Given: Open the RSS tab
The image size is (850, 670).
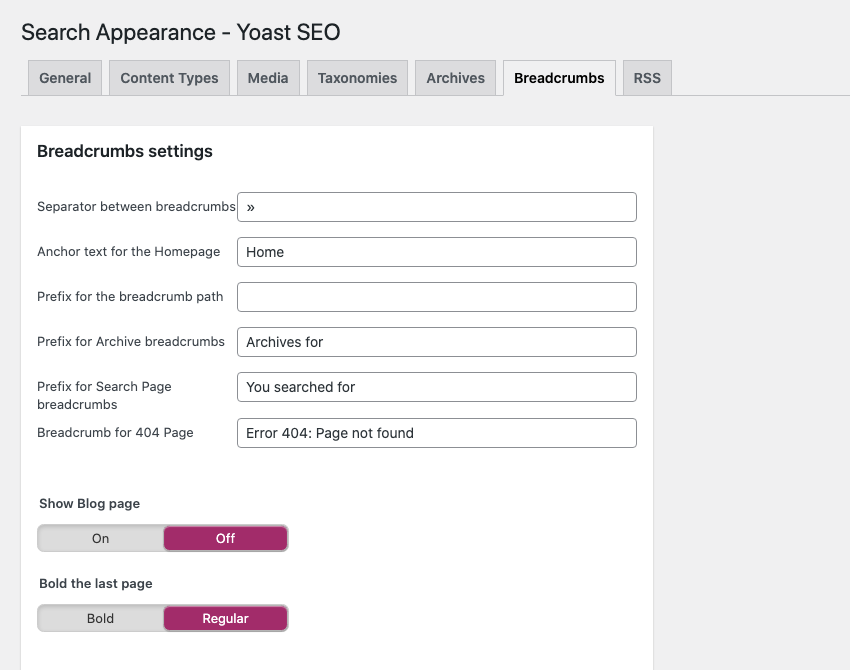Looking at the screenshot, I should [x=647, y=78].
